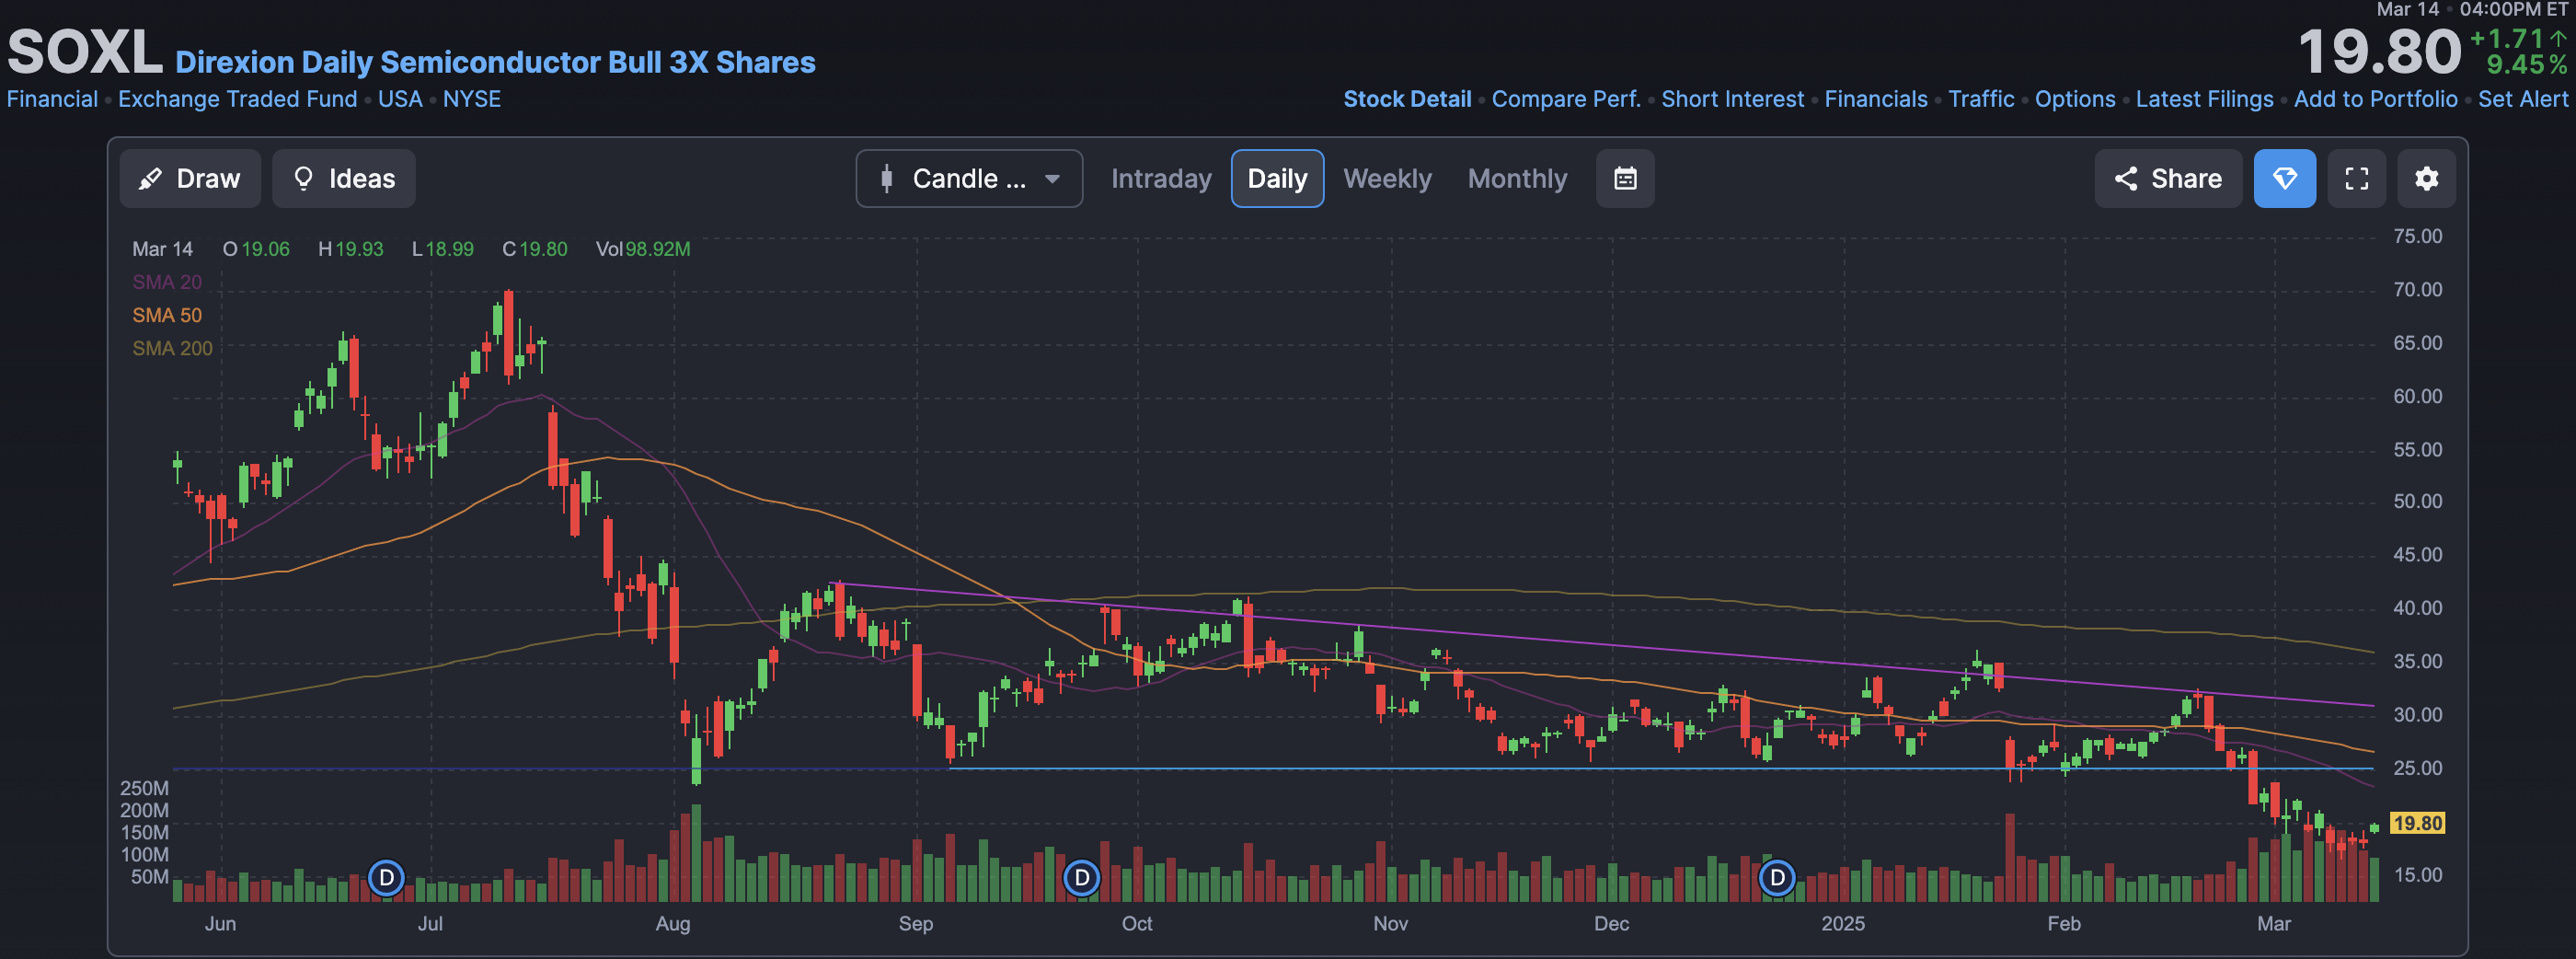Click the 25.00 price axis label

(2417, 768)
